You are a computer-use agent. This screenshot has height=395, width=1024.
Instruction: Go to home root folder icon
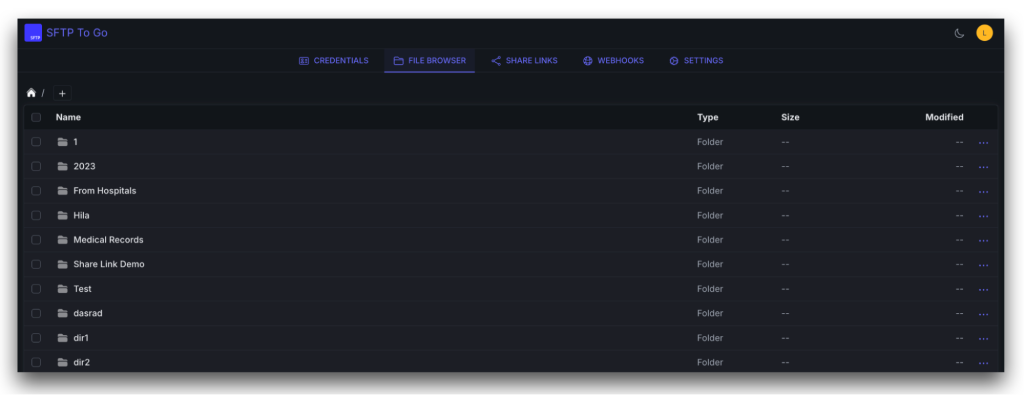[31, 93]
